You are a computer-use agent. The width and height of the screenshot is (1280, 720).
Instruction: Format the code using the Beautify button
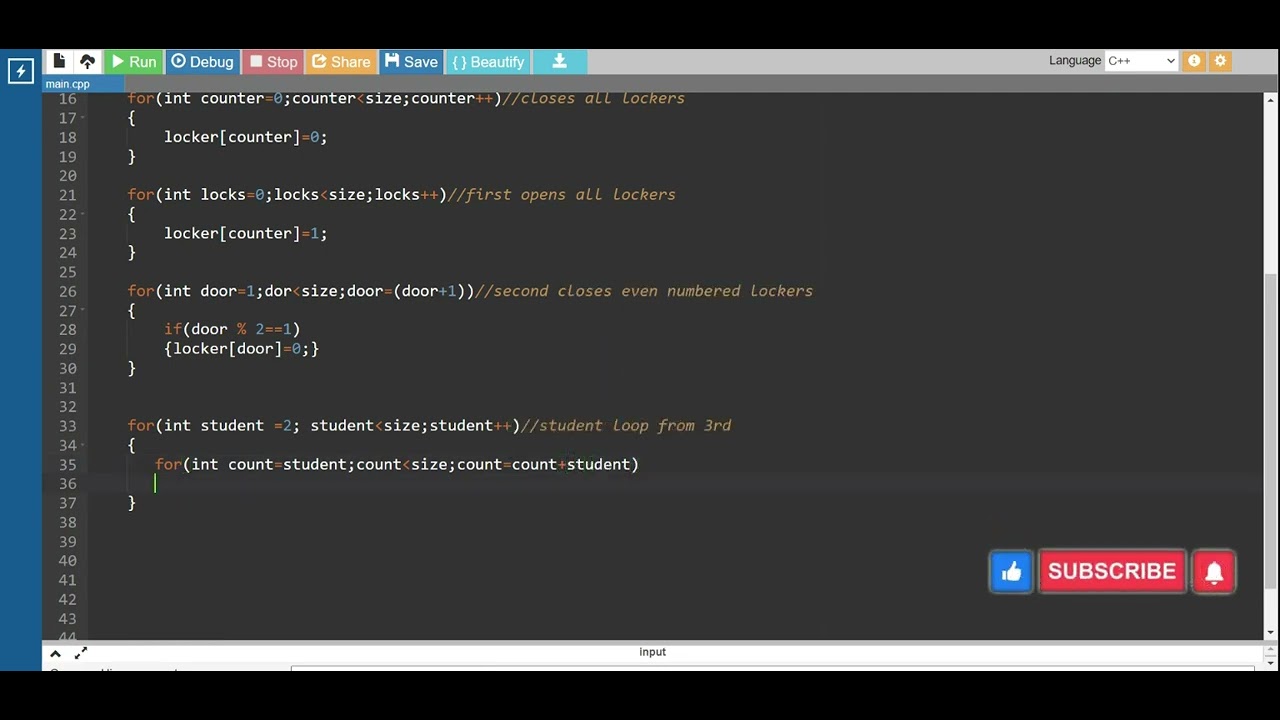(x=488, y=62)
